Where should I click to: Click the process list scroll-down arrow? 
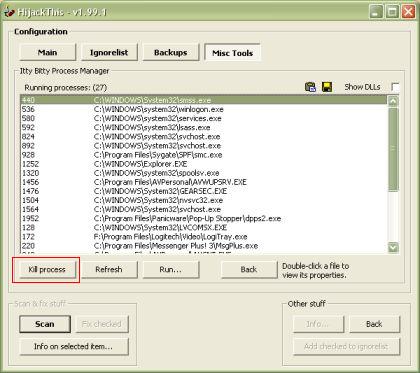(x=393, y=247)
